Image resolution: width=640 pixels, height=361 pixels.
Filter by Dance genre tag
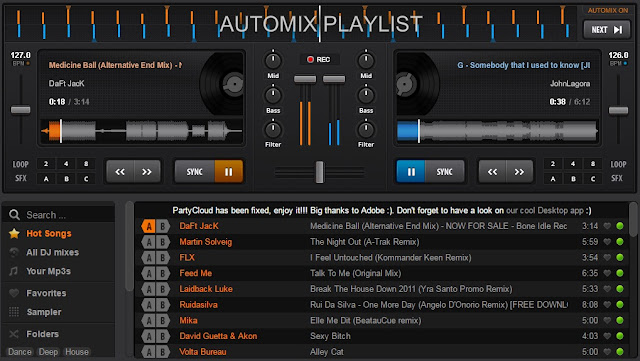20,352
